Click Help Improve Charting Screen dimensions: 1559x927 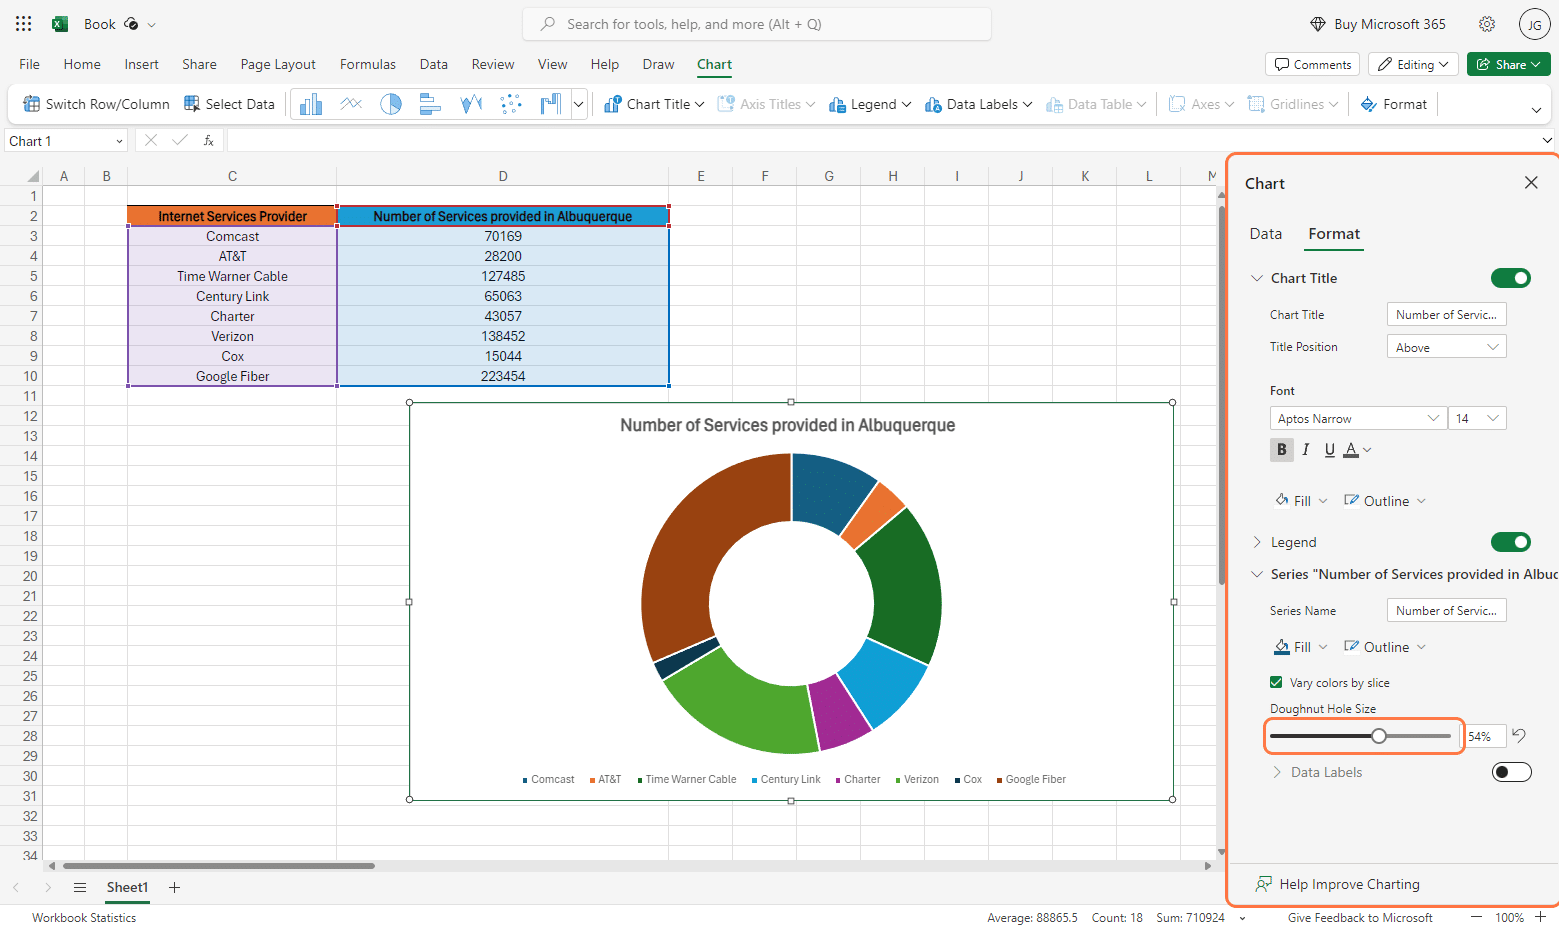[1338, 884]
